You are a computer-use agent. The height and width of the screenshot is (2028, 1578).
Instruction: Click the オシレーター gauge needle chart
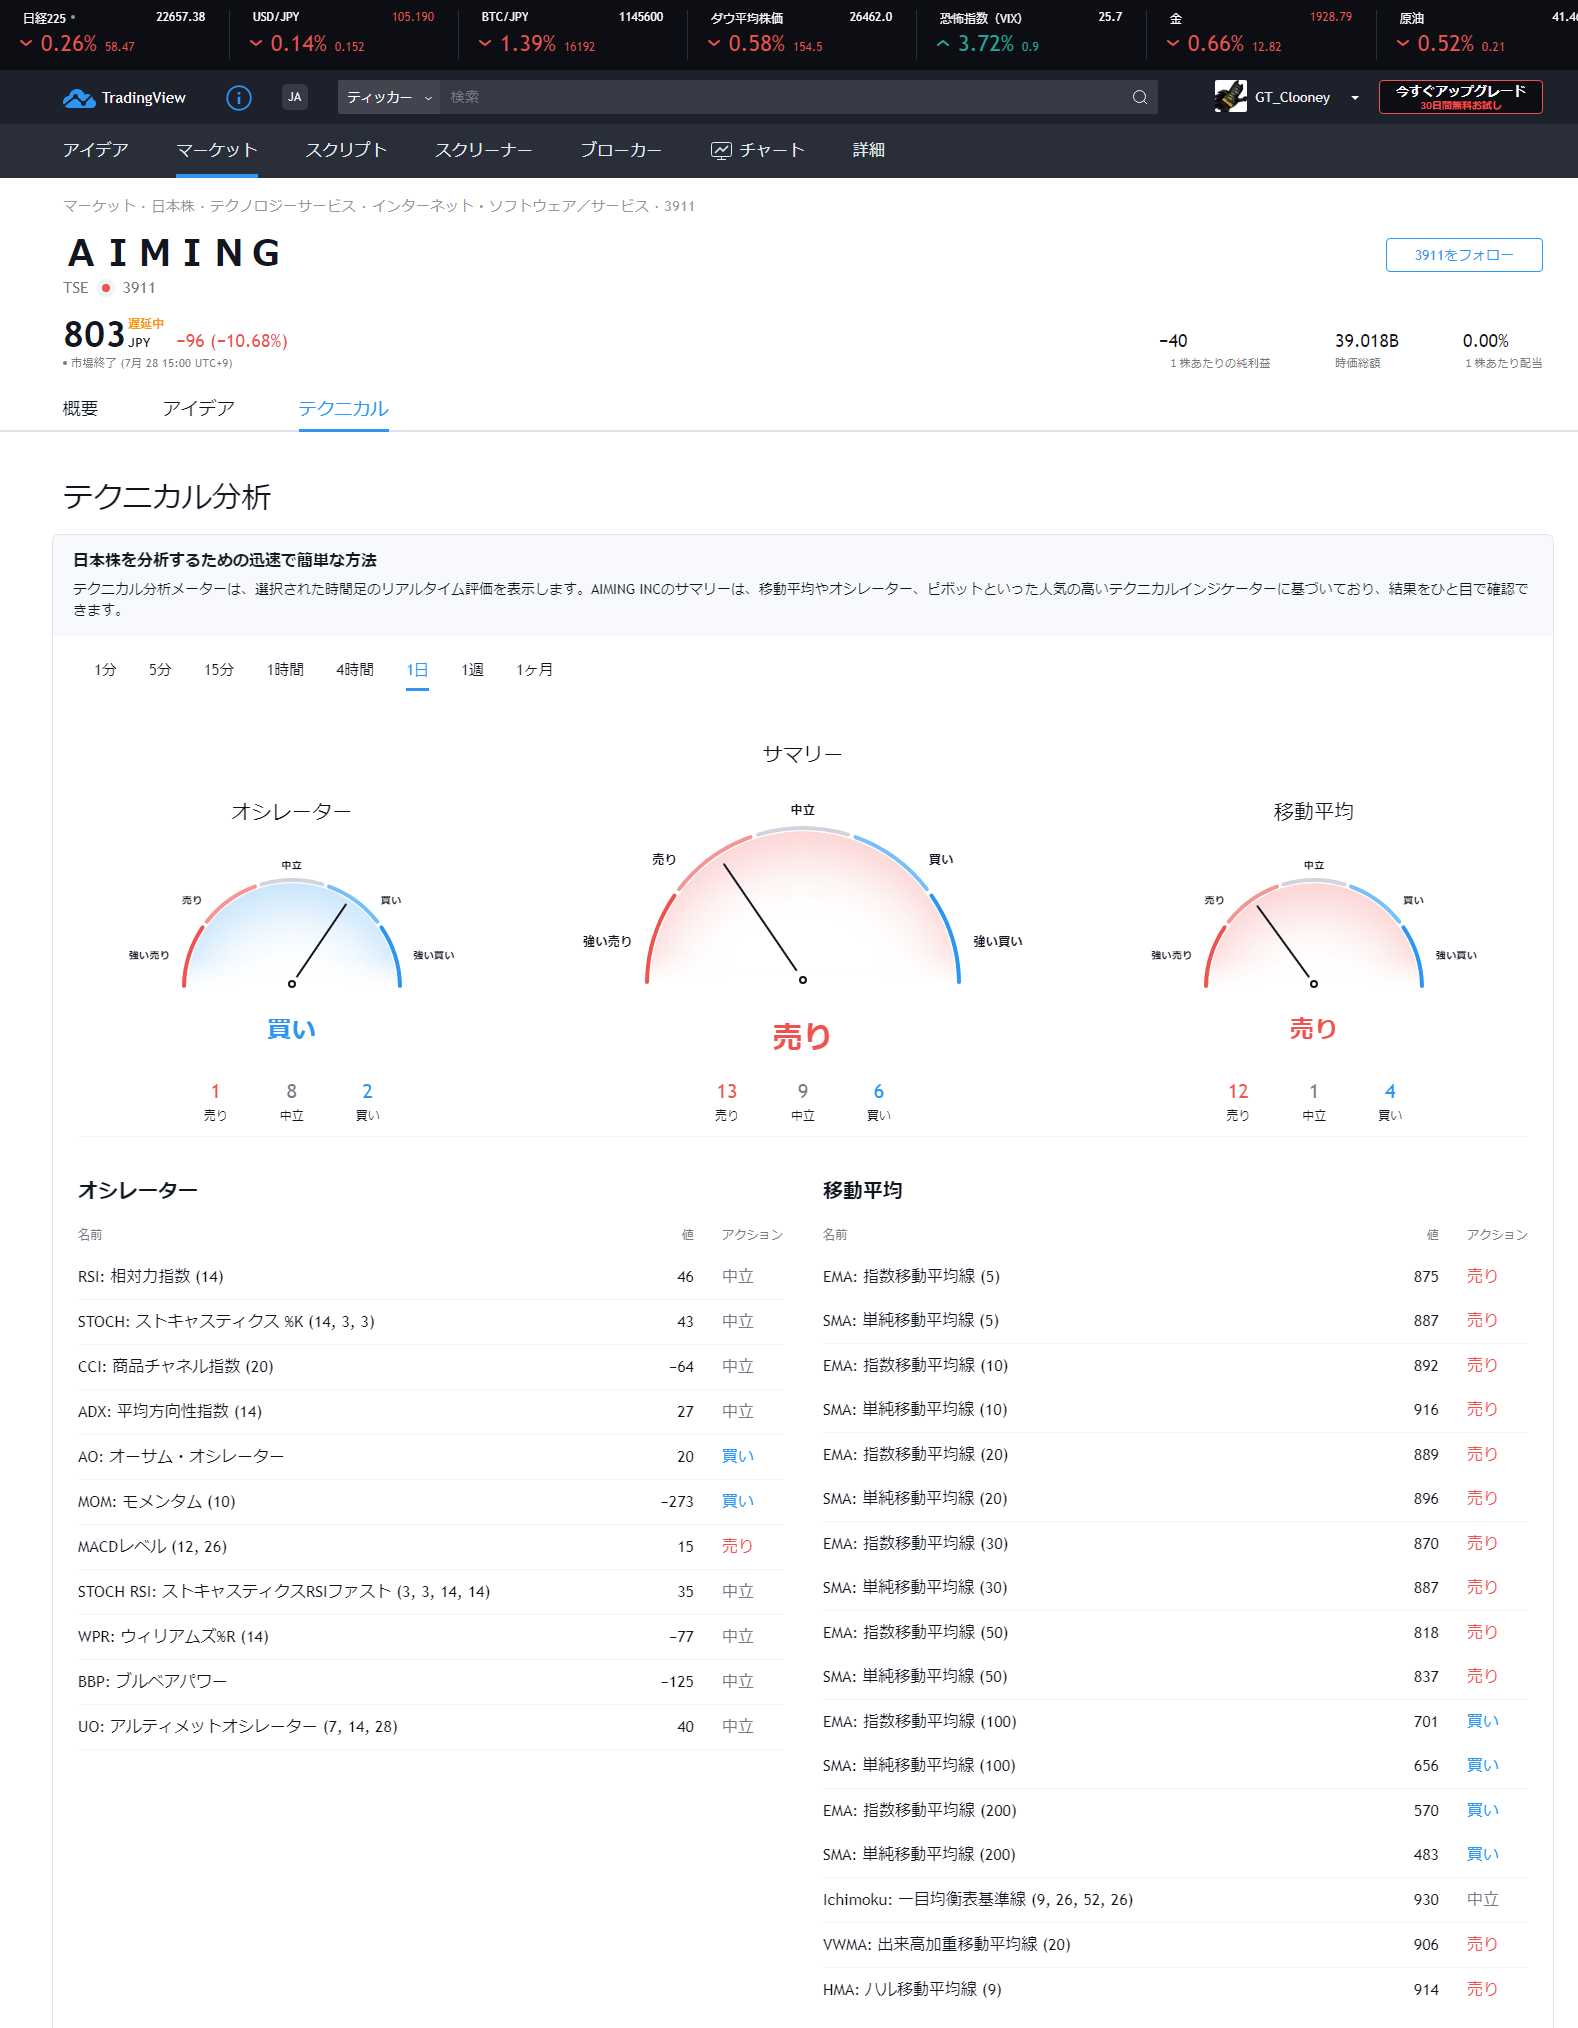291,934
